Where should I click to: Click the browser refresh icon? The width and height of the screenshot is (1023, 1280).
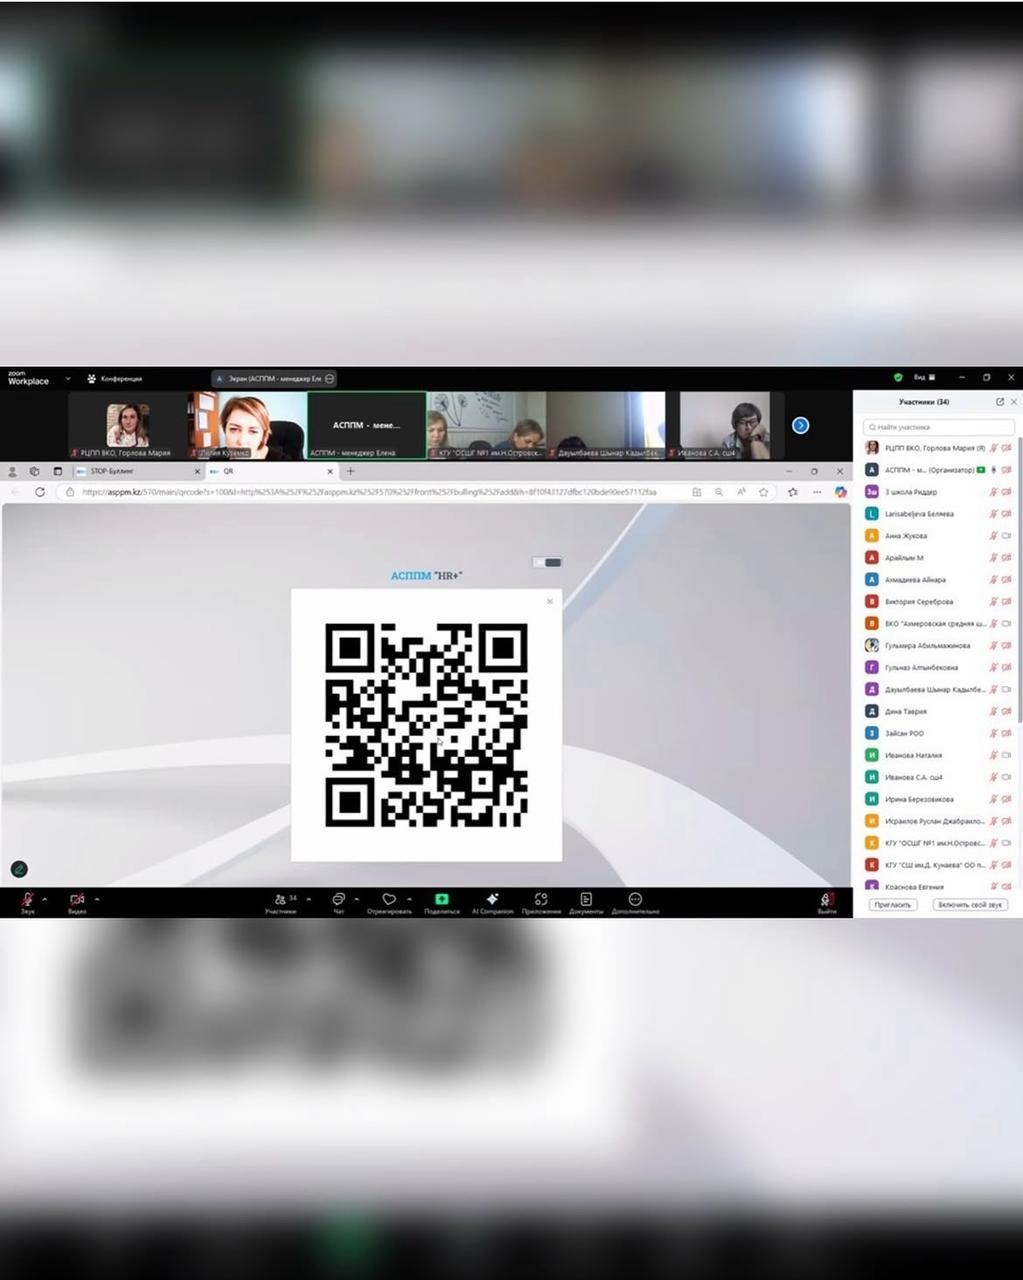[40, 492]
